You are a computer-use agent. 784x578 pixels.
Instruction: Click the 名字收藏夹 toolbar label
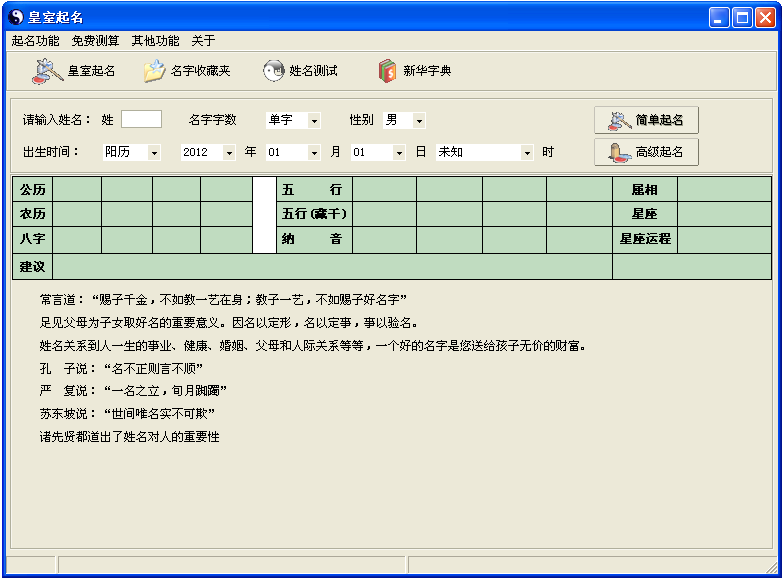[x=200, y=71]
